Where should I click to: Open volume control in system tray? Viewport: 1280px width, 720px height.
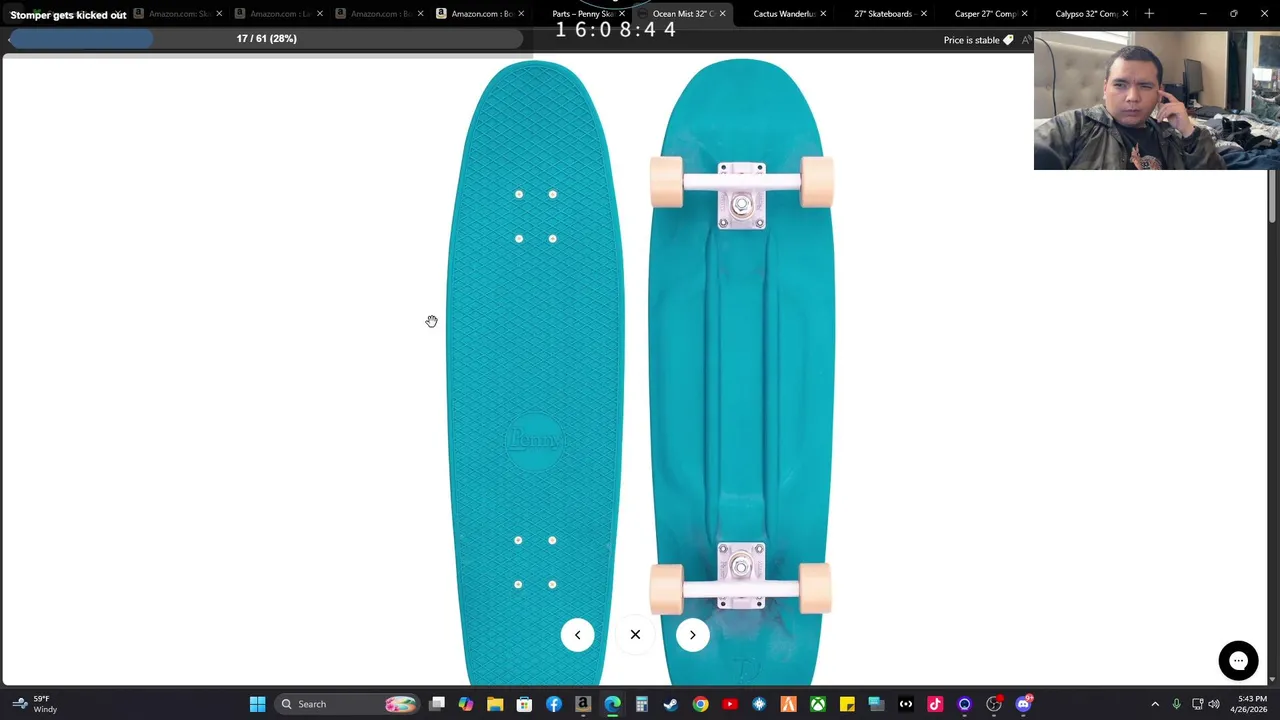pyautogui.click(x=1214, y=704)
